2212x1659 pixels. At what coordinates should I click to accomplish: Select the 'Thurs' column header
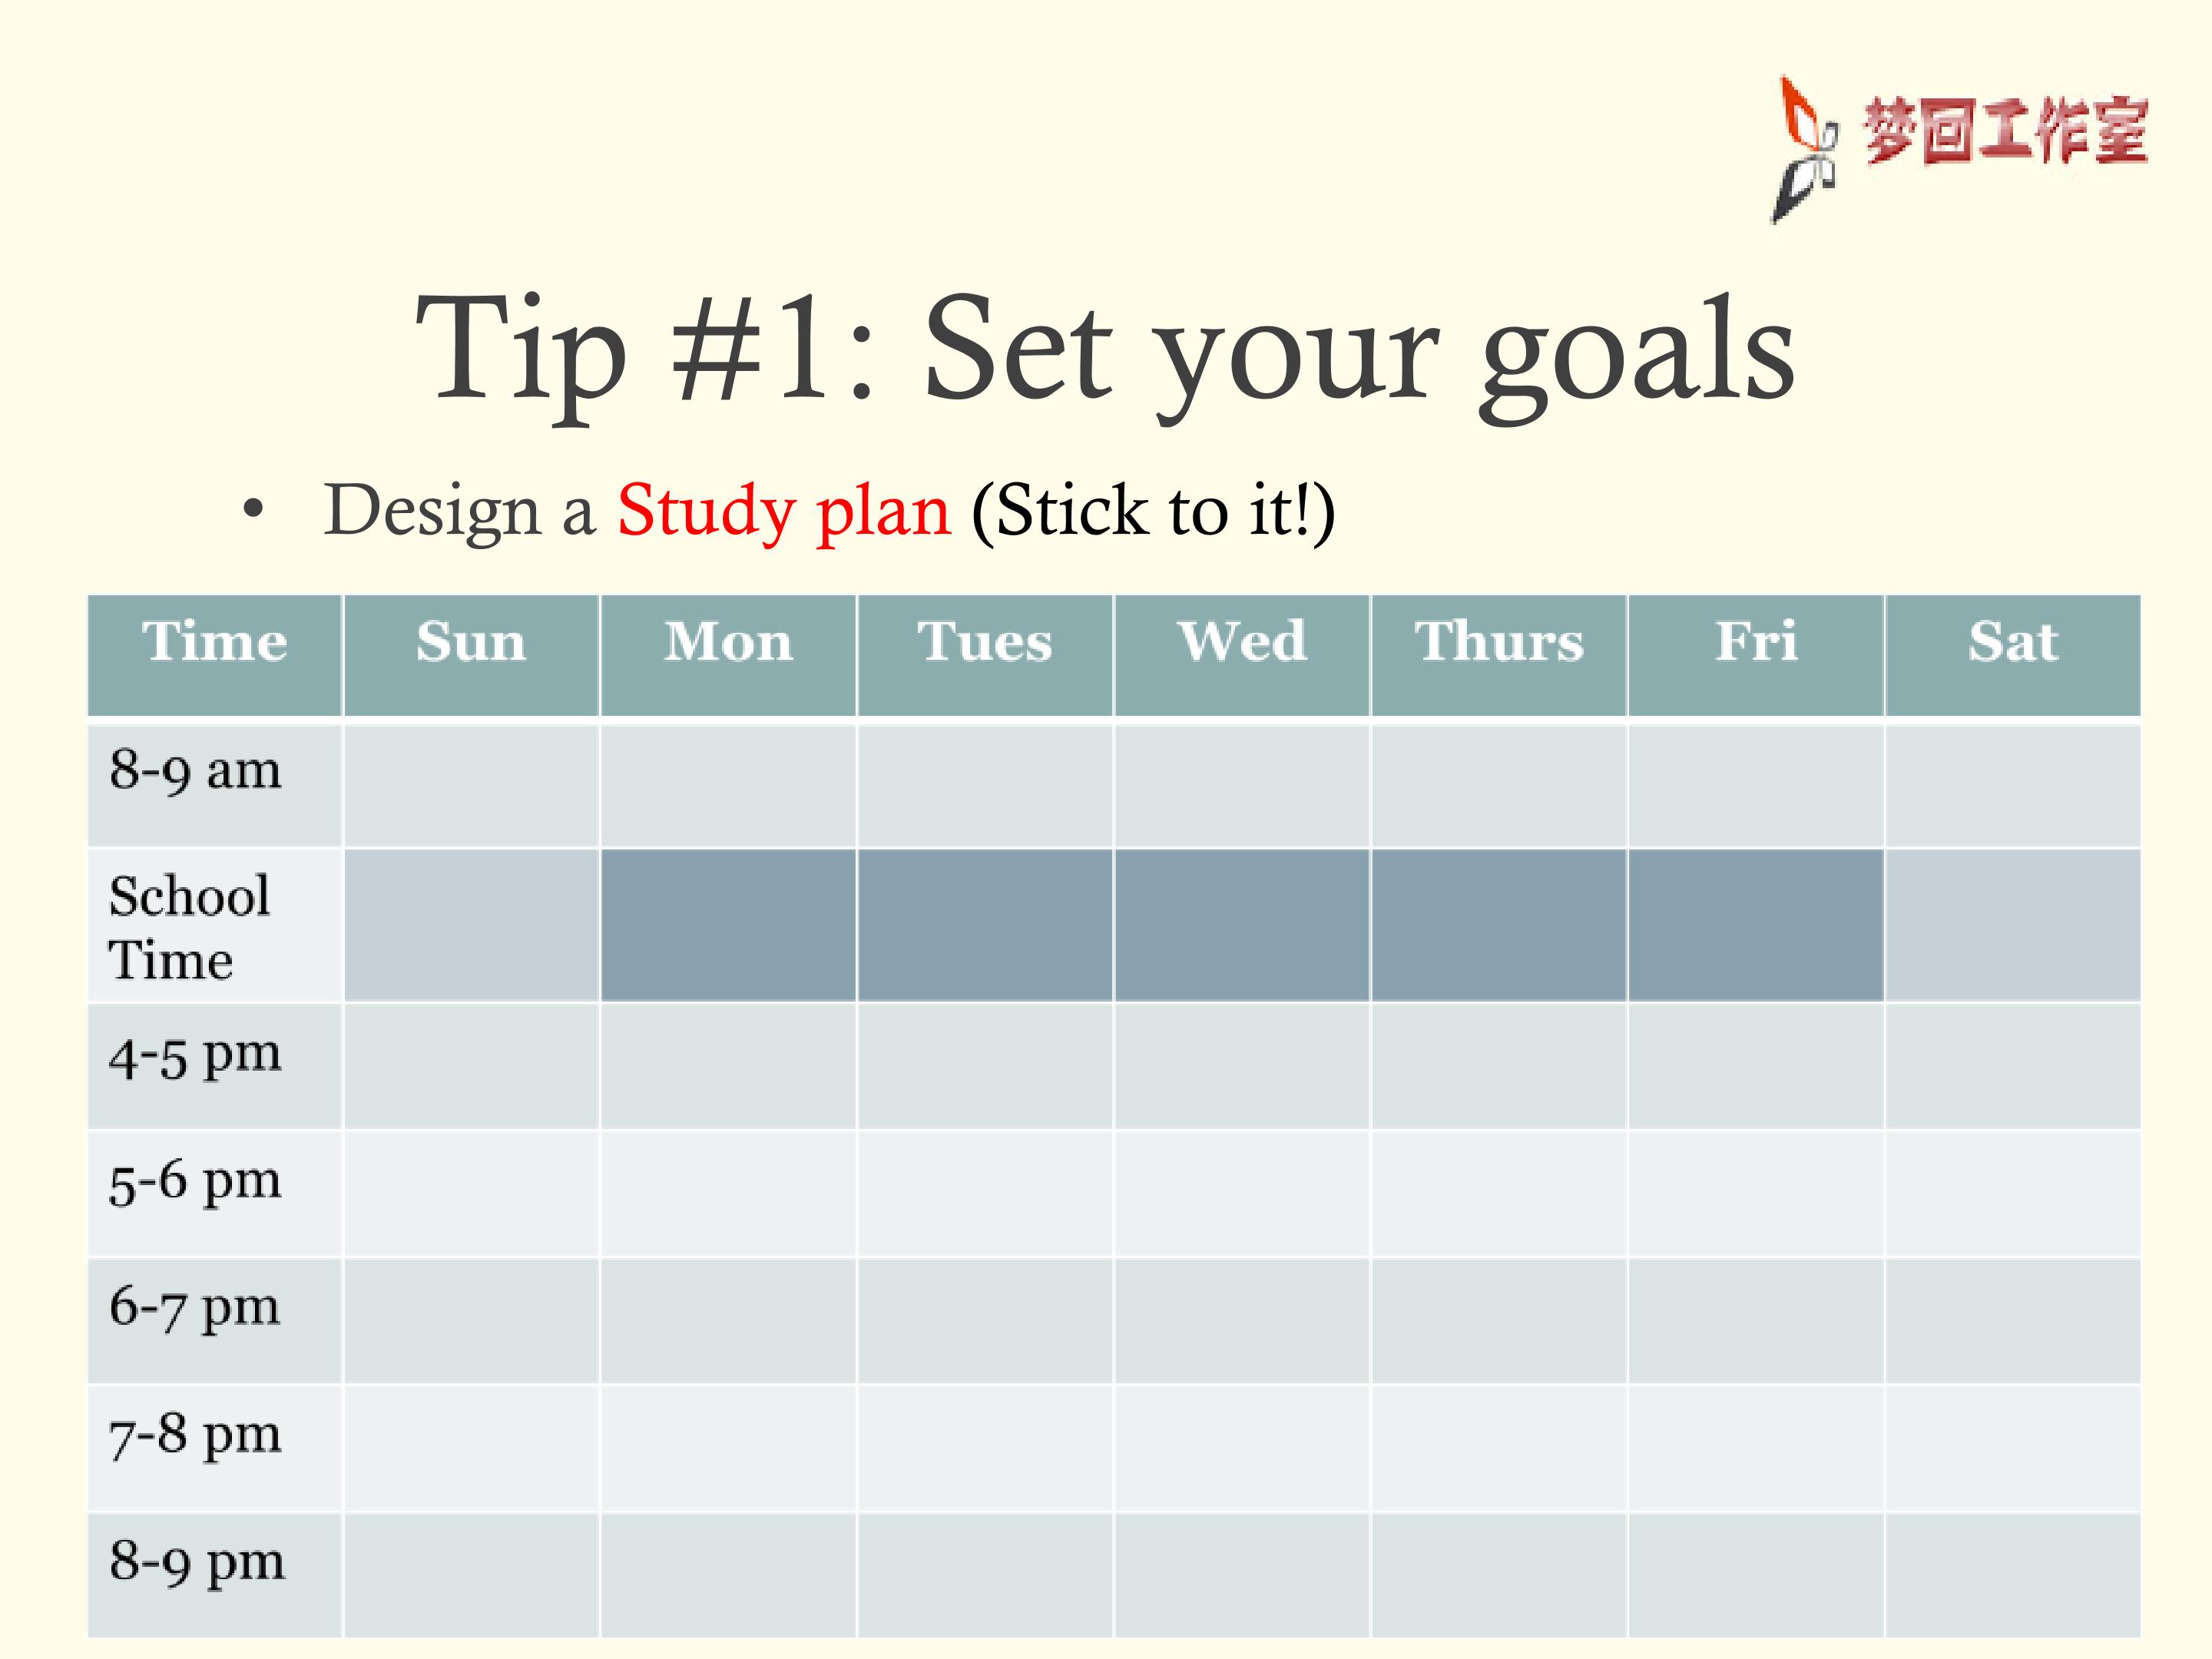pyautogui.click(x=1499, y=655)
